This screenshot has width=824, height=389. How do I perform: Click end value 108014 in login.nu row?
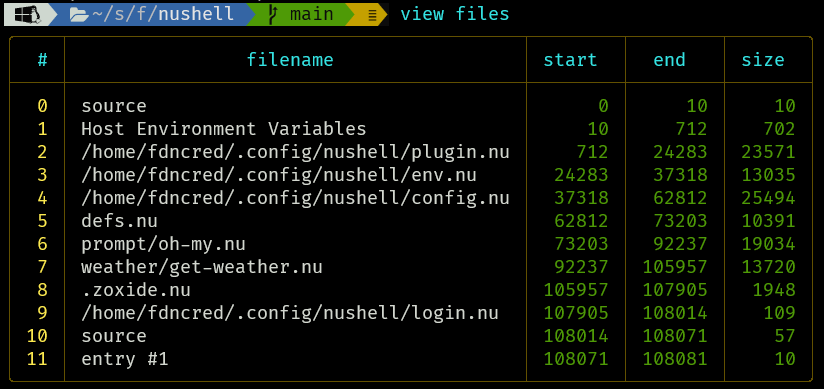coord(675,313)
